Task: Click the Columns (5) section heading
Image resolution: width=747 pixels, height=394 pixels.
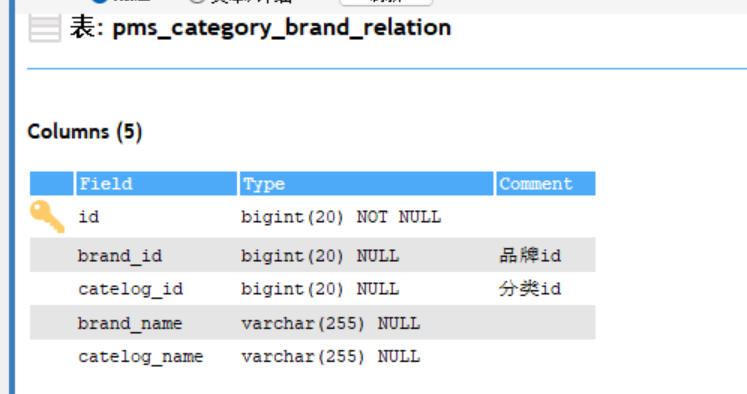Action: [x=85, y=131]
